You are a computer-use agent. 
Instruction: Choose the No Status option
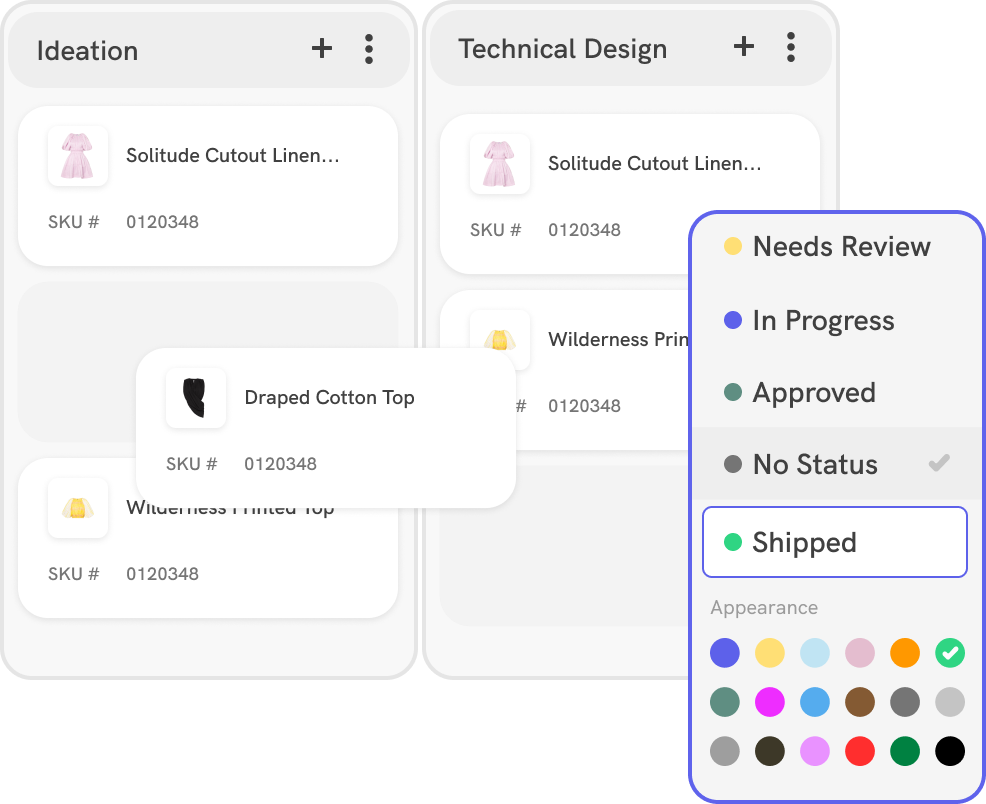836,464
